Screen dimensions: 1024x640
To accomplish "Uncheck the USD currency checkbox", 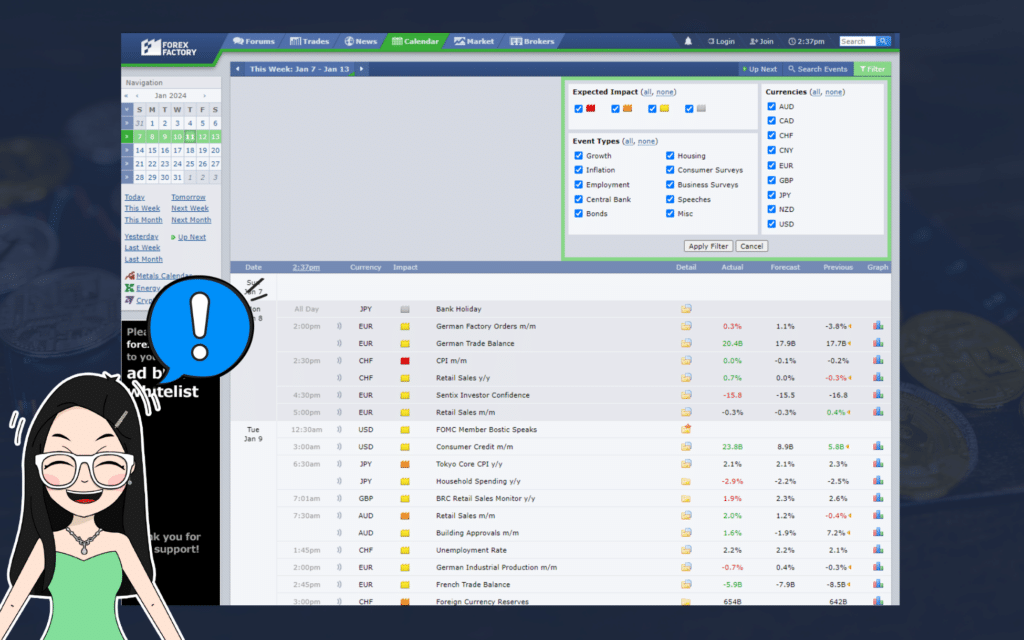I will click(x=771, y=224).
